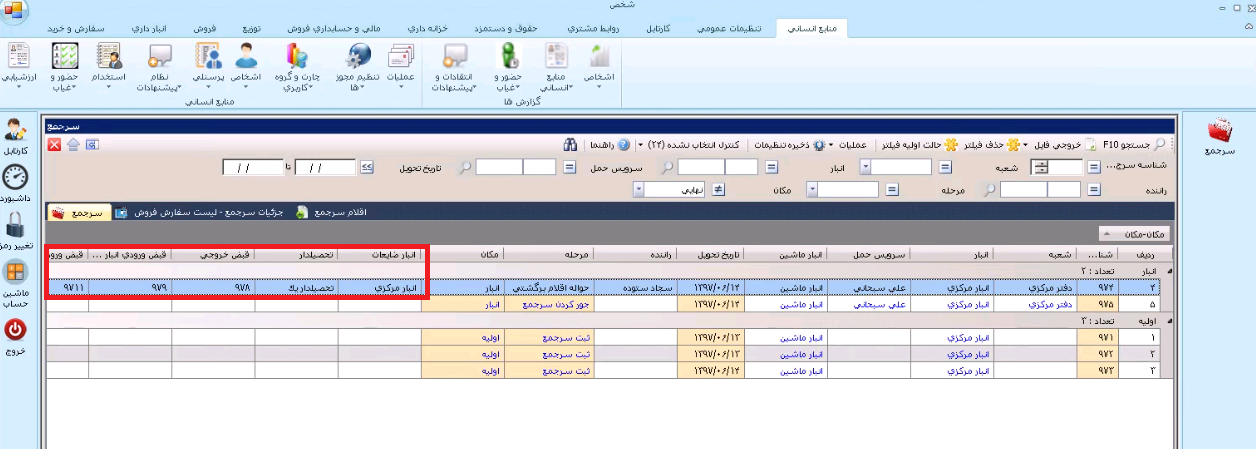Click the تاریخ تحویل start date field
The width and height of the screenshot is (1256, 449).
tap(325, 167)
